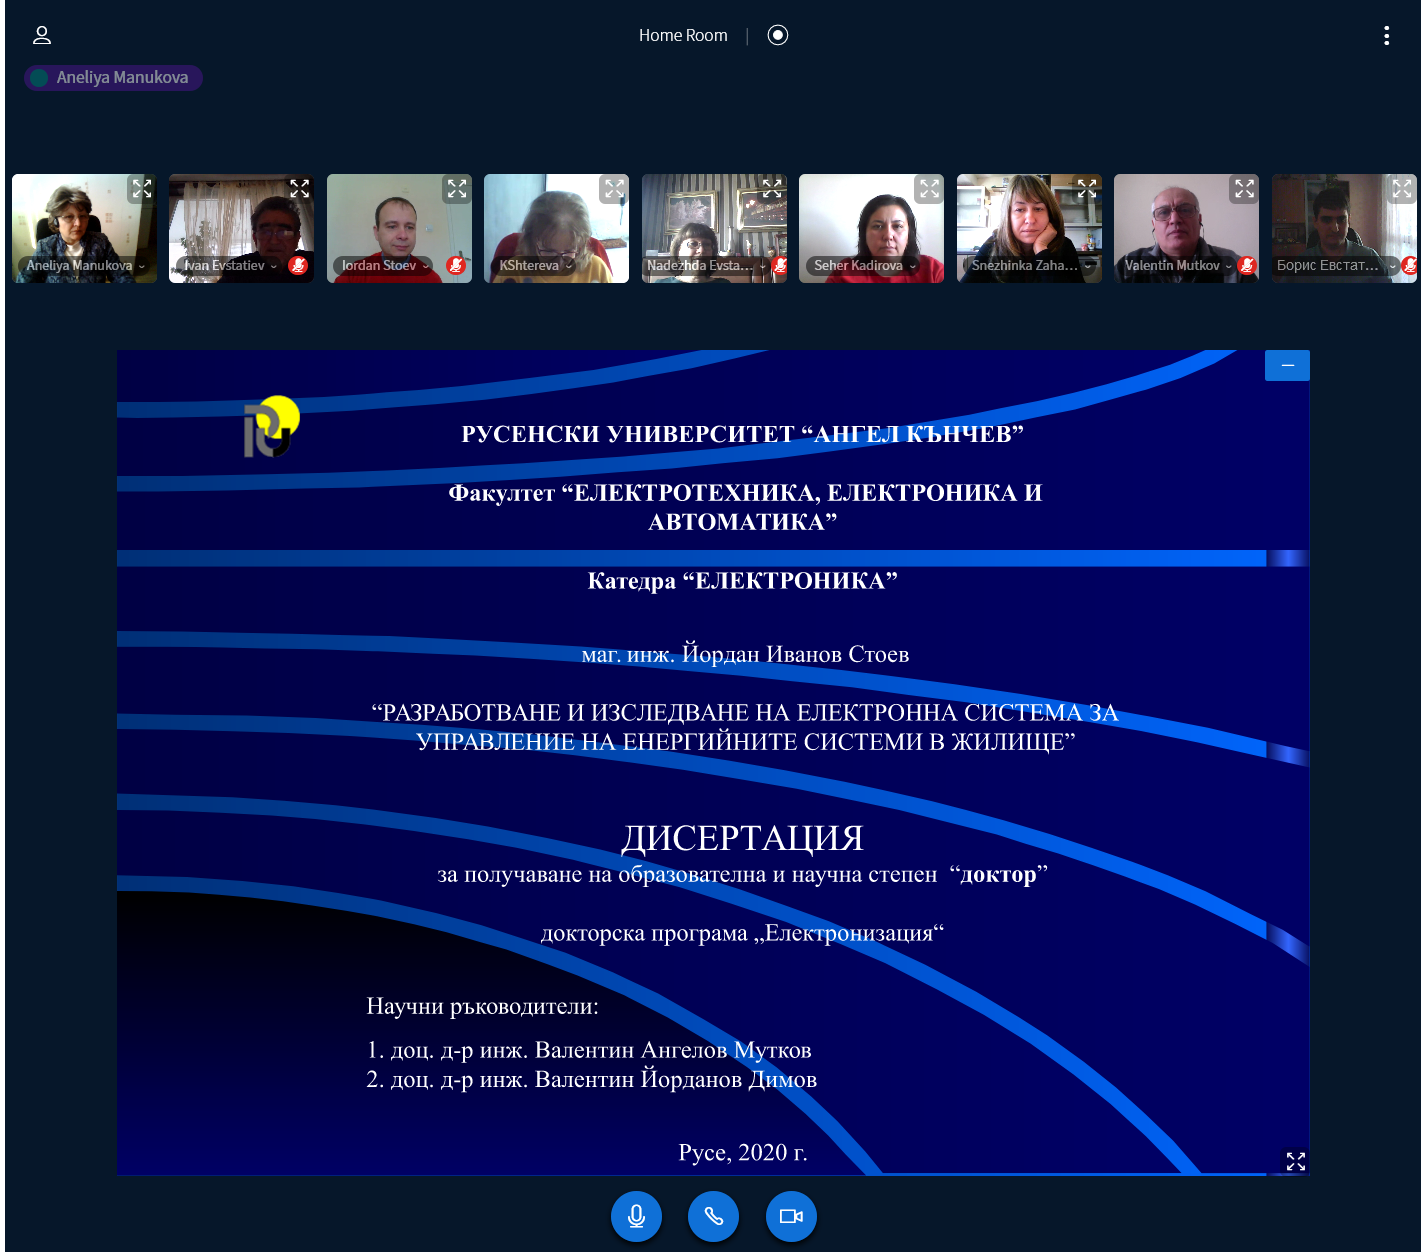Make Iordan Stoev's webcam fullscreen
The image size is (1421, 1252).
(x=457, y=188)
